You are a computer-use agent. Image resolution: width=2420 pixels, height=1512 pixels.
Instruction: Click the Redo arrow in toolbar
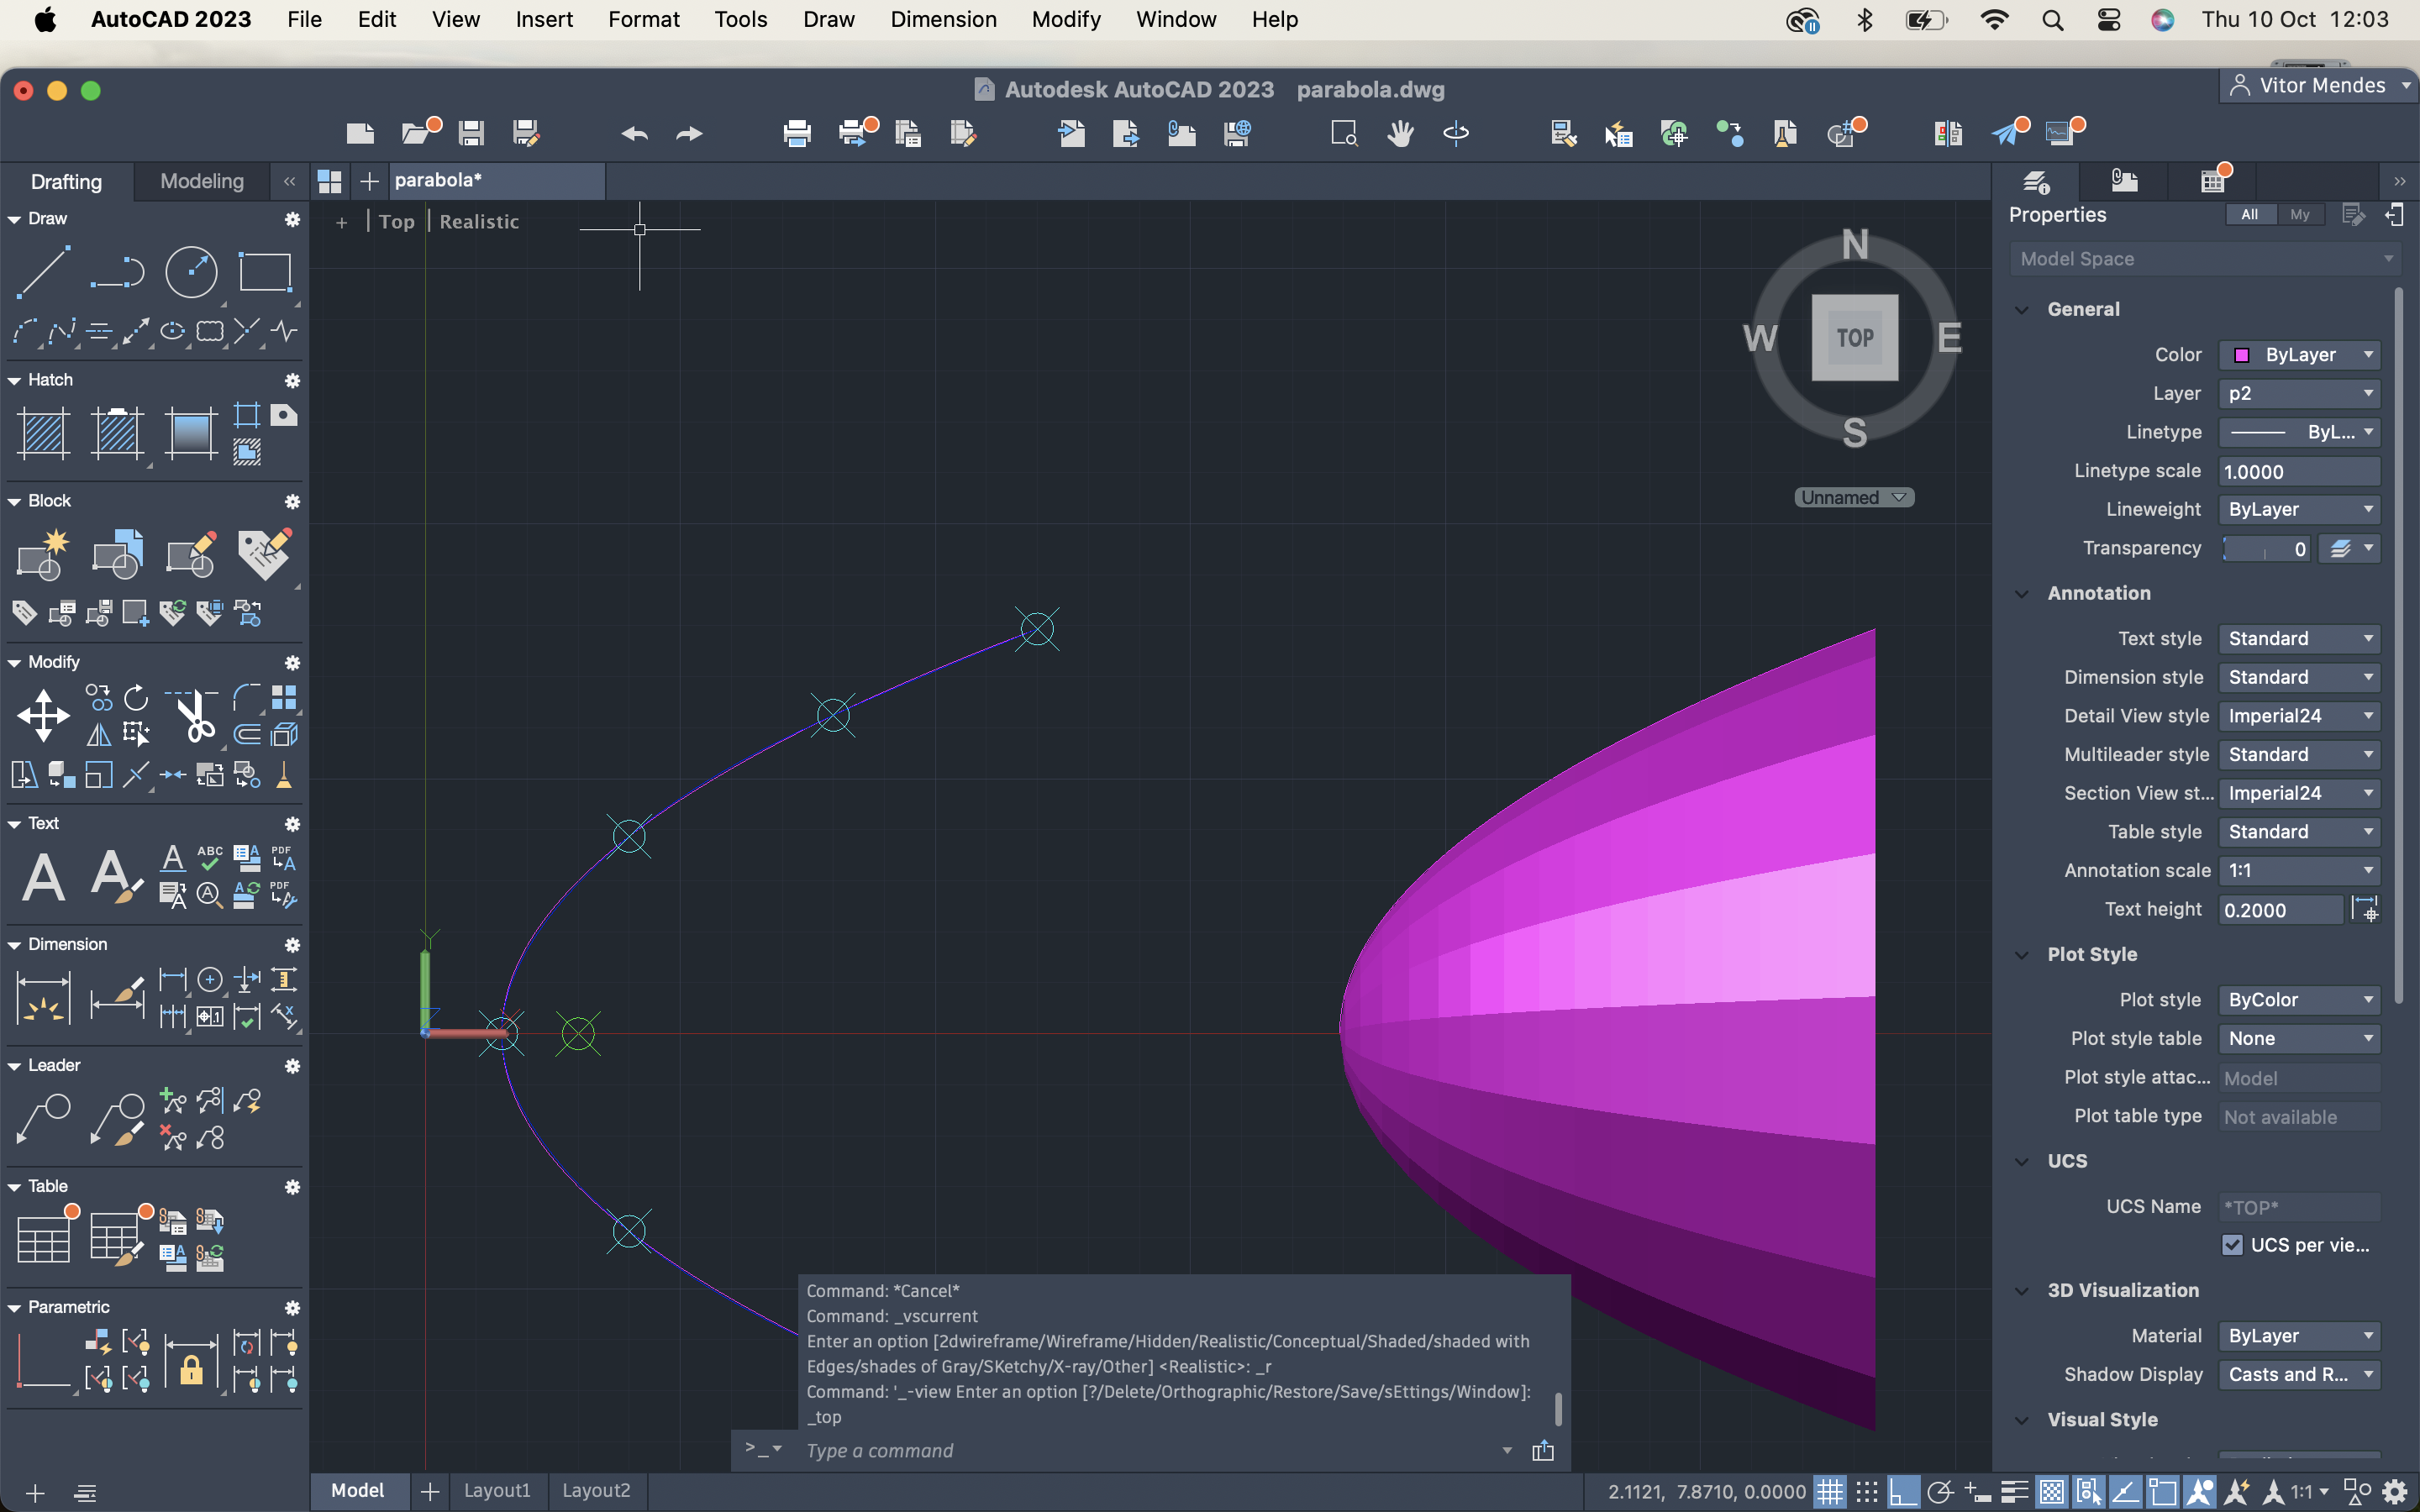689,133
